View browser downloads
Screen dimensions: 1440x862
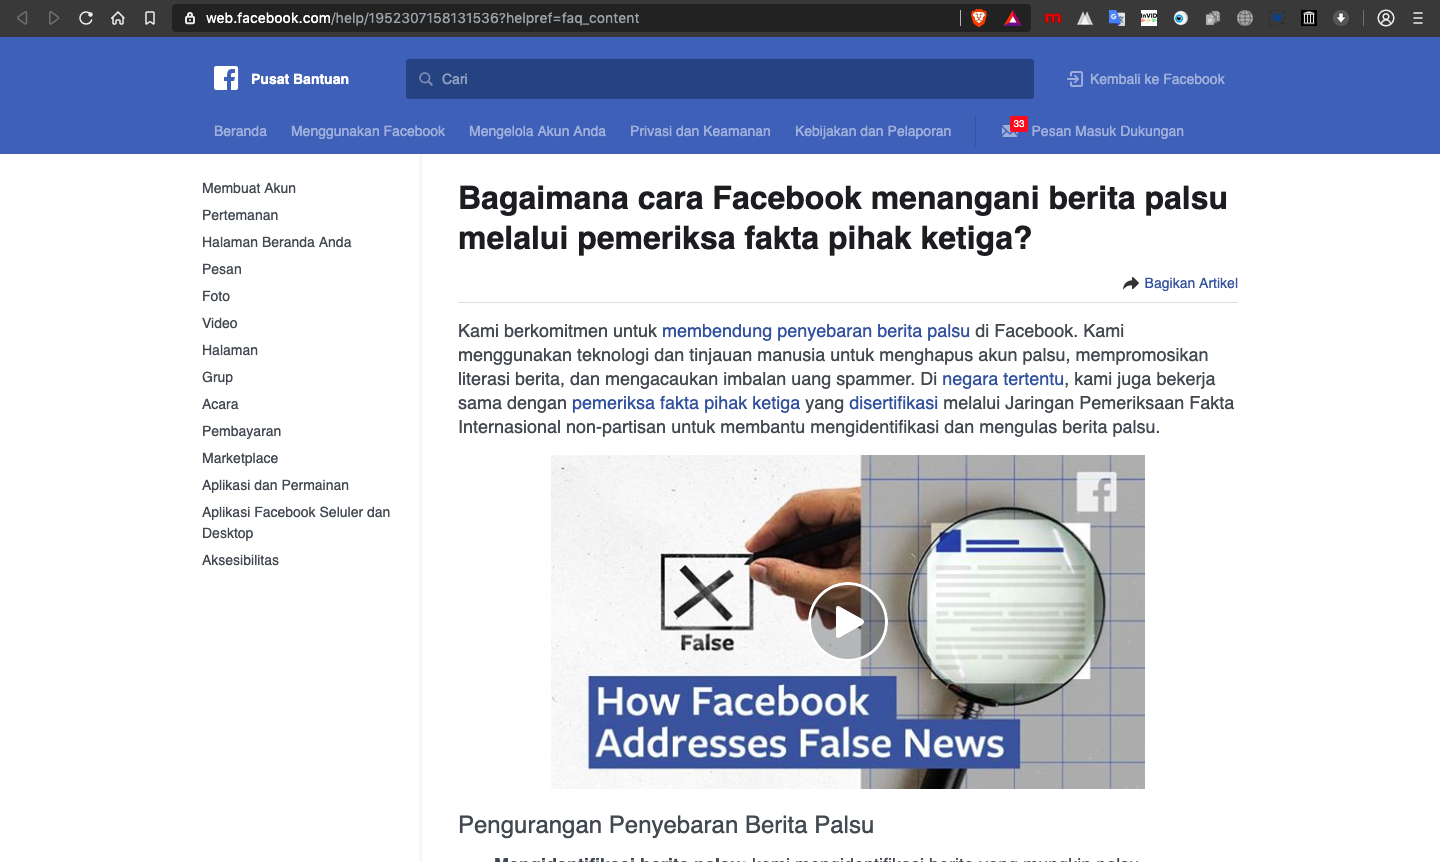[x=1340, y=17]
